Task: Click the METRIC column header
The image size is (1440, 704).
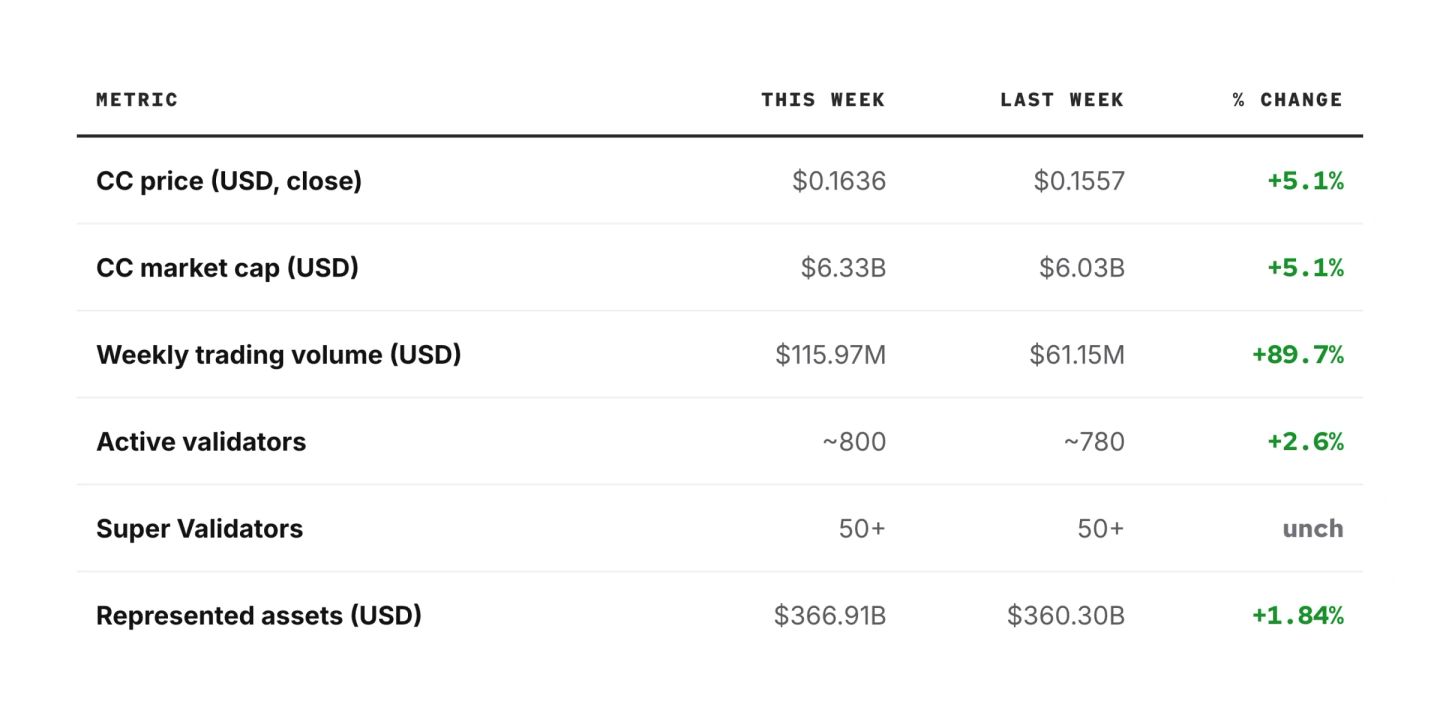Action: pos(137,100)
